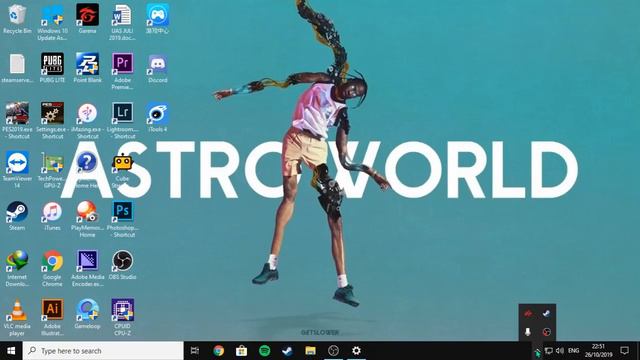Select the blue question-mark help icon
Screen dimensions: 640x360
click(x=87, y=162)
